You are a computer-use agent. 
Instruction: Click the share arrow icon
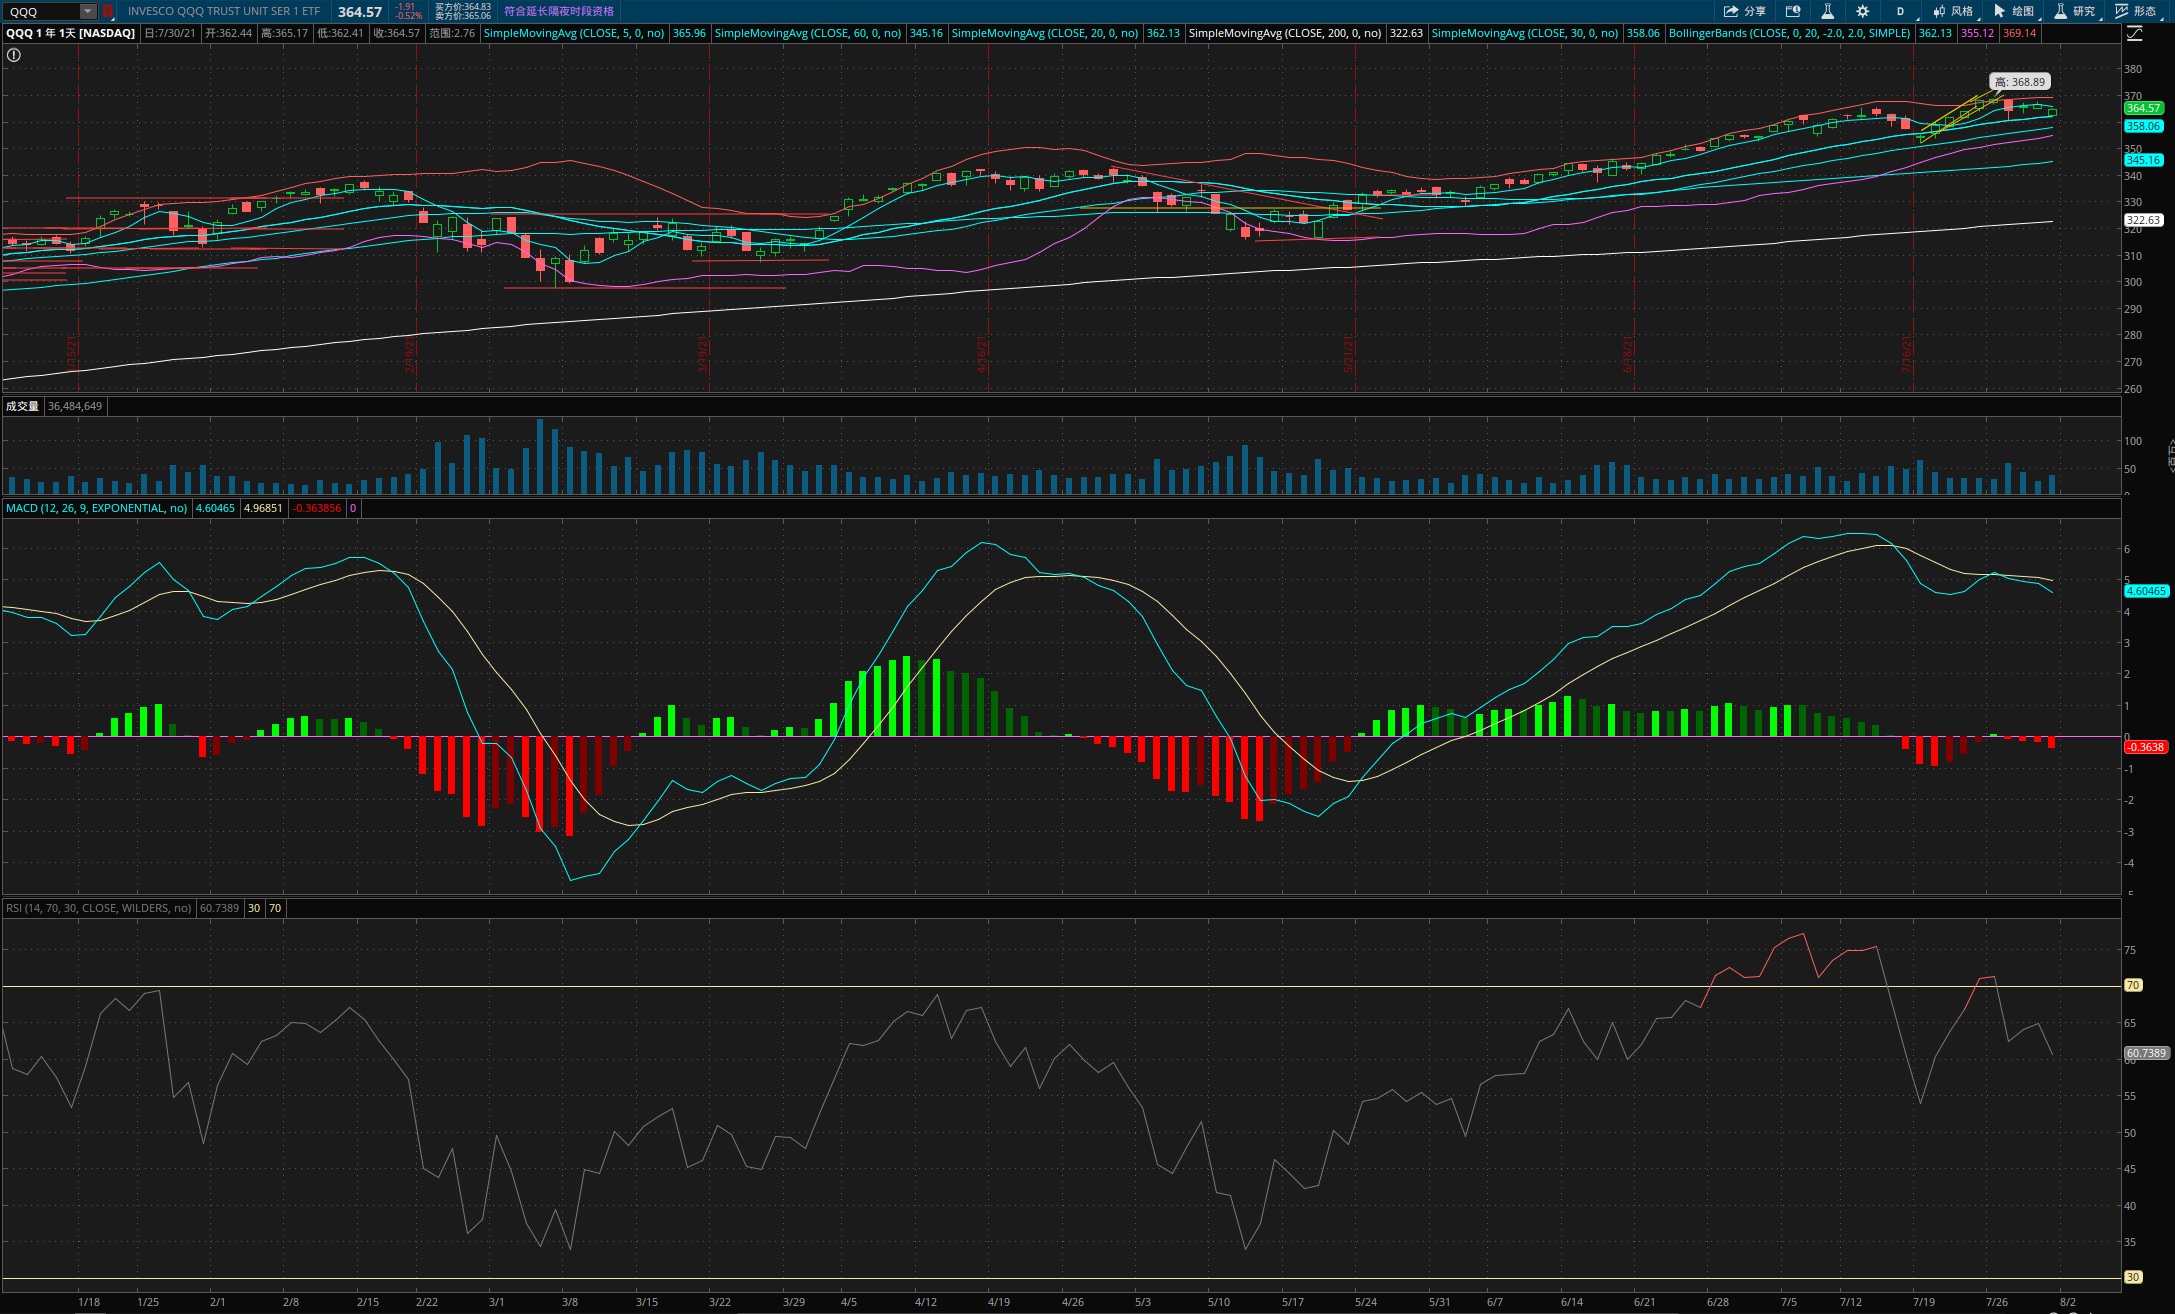pos(1731,12)
